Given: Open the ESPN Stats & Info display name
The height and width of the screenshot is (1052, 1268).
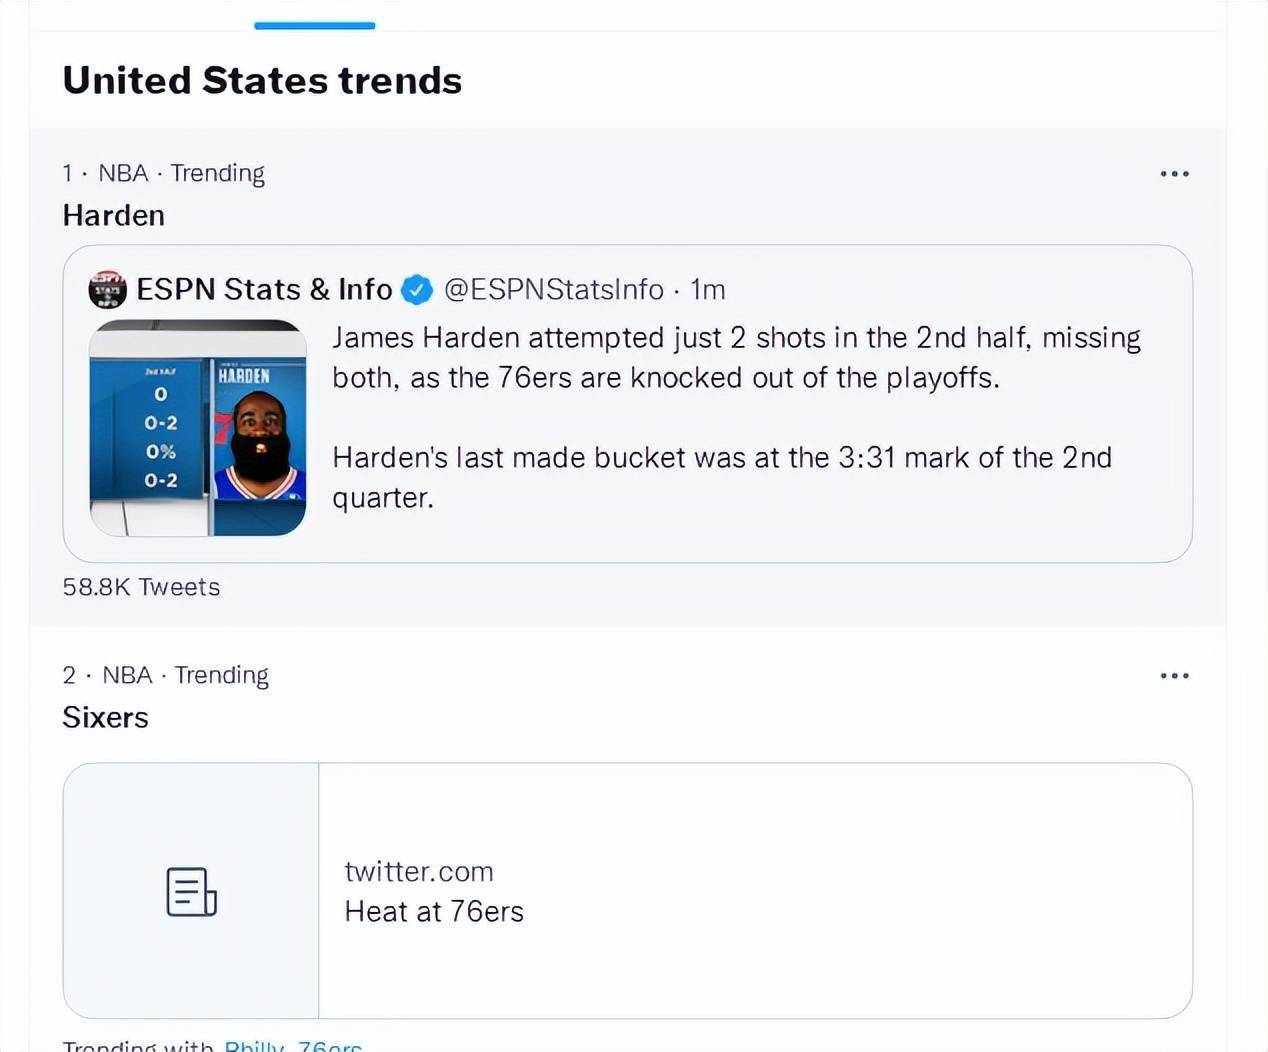Looking at the screenshot, I should [x=264, y=290].
